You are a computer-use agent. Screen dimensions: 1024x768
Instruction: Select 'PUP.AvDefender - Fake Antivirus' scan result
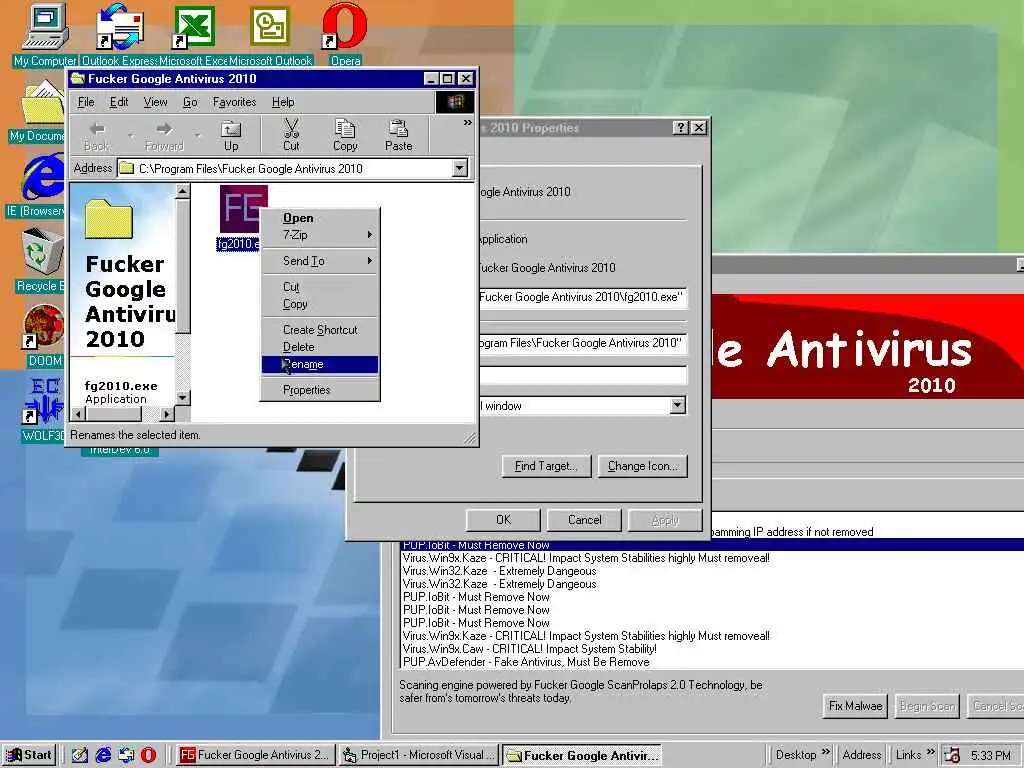pos(526,662)
